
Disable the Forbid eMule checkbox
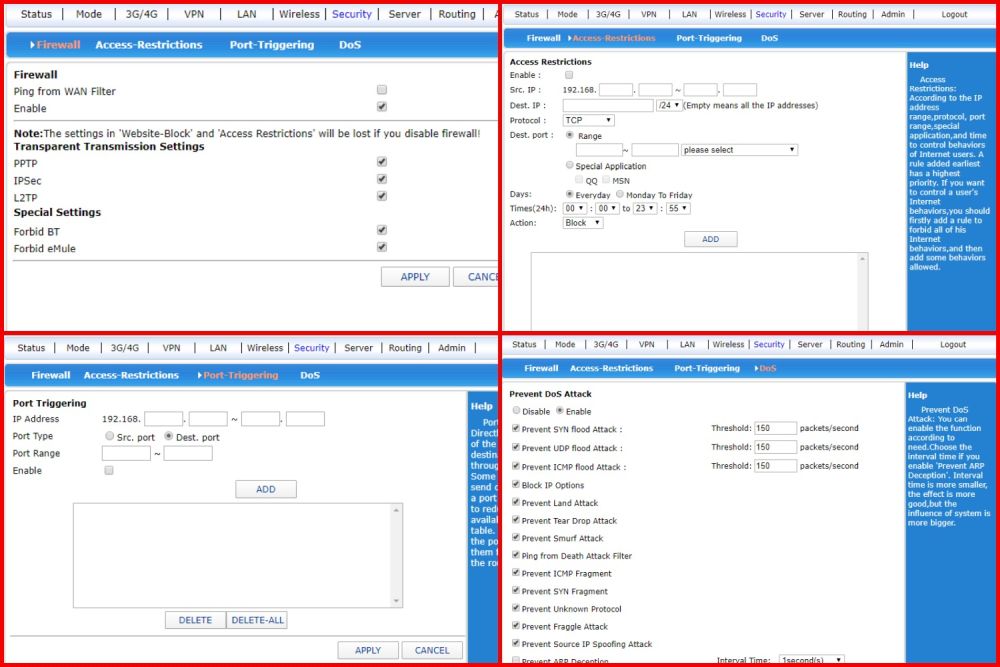(x=382, y=247)
